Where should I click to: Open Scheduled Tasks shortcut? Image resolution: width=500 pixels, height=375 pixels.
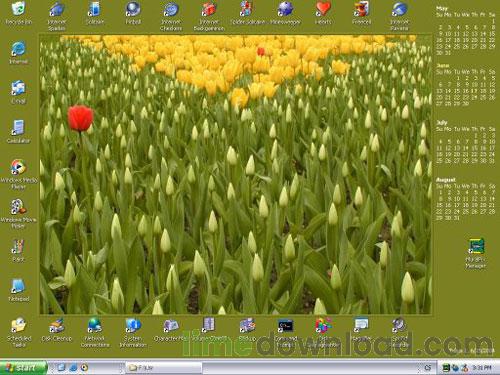[19, 332]
